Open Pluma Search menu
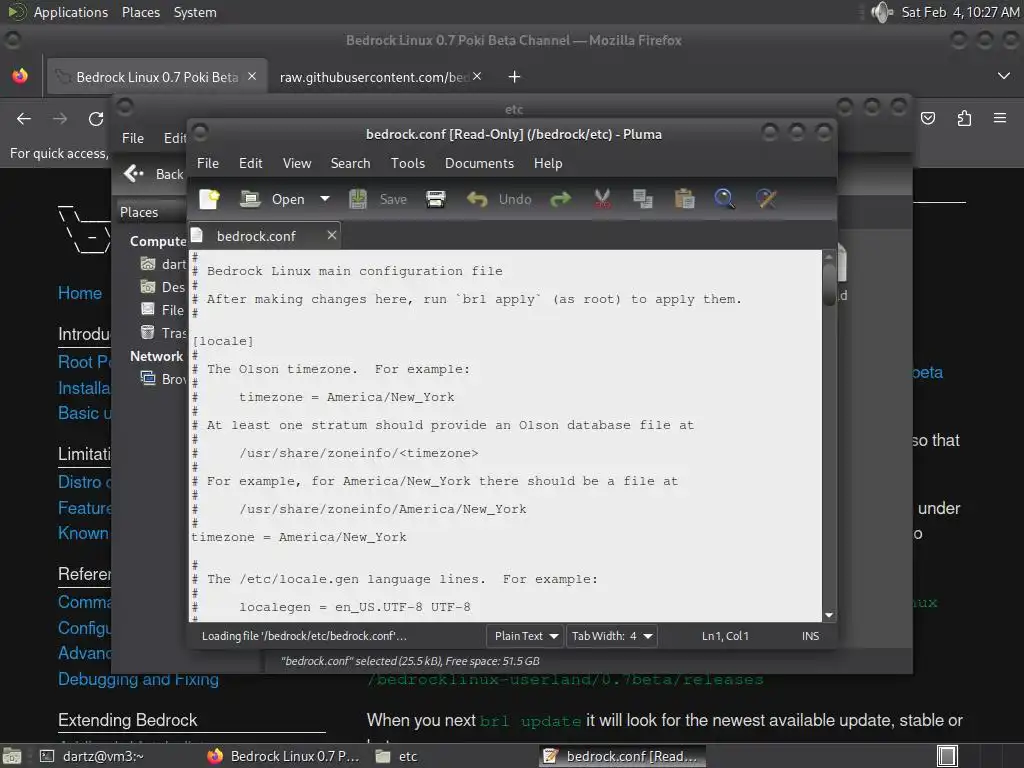The image size is (1024, 768). [x=350, y=163]
